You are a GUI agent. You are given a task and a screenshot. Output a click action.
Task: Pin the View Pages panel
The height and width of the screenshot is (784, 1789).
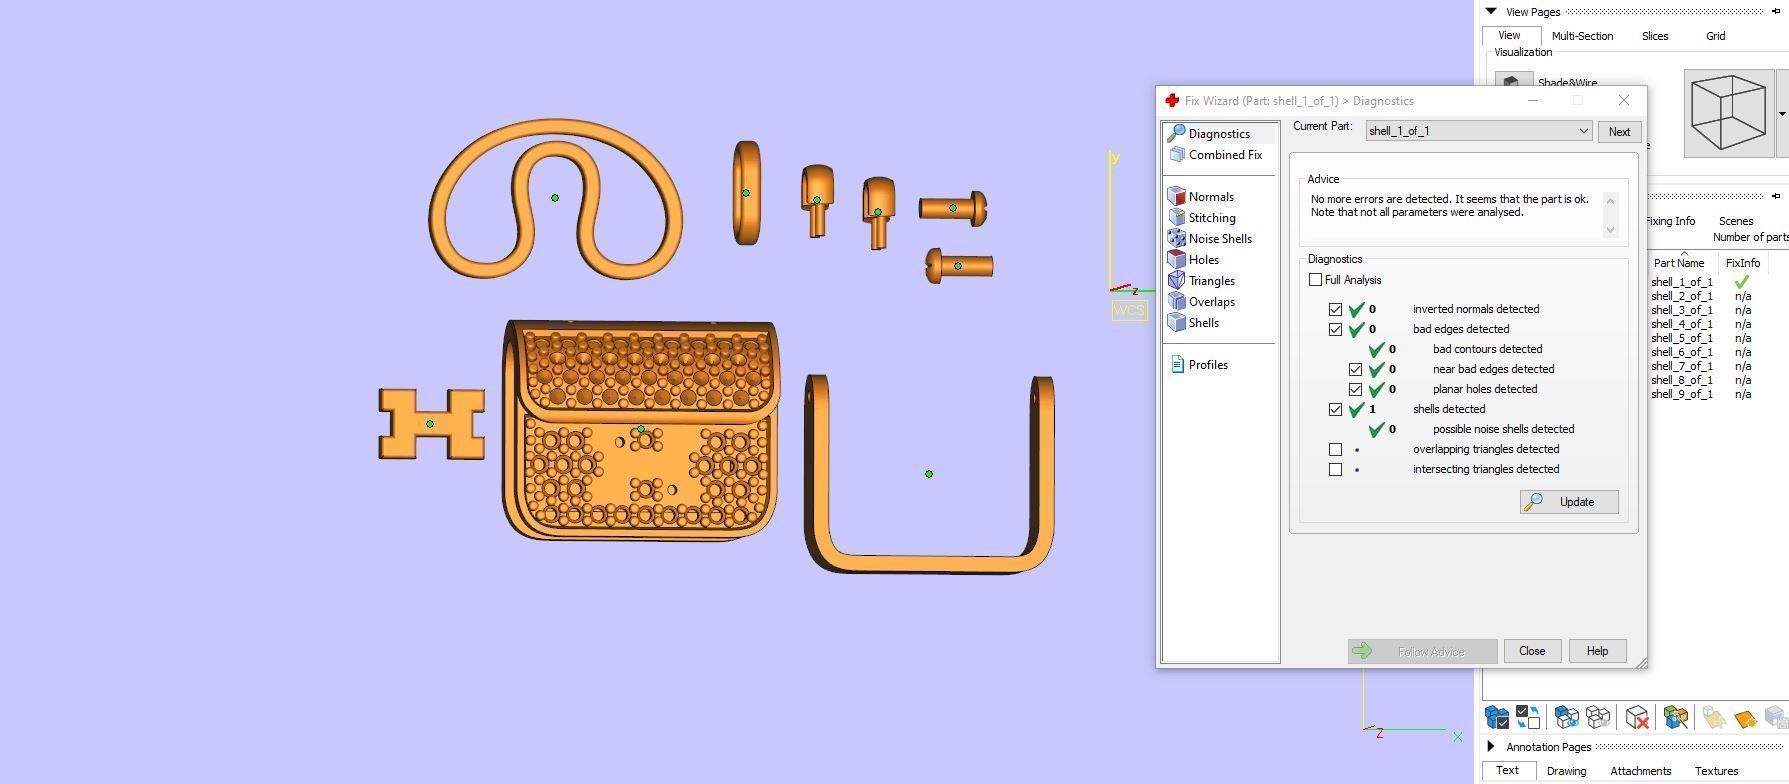pyautogui.click(x=1776, y=12)
